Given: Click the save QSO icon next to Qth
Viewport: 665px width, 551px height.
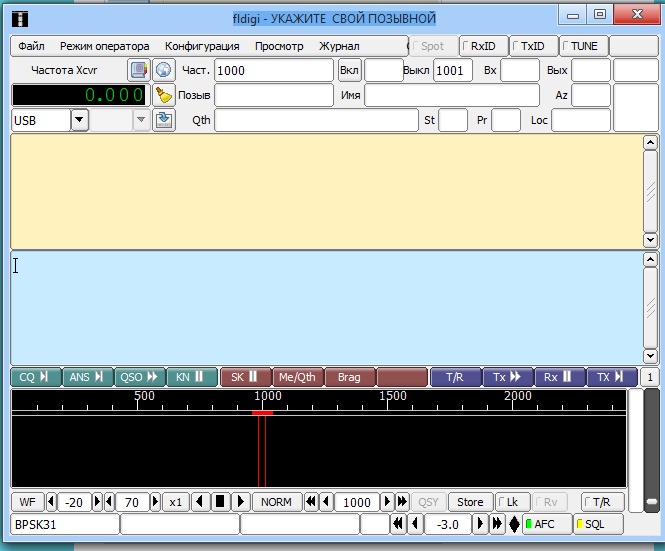Looking at the screenshot, I should click(x=165, y=120).
